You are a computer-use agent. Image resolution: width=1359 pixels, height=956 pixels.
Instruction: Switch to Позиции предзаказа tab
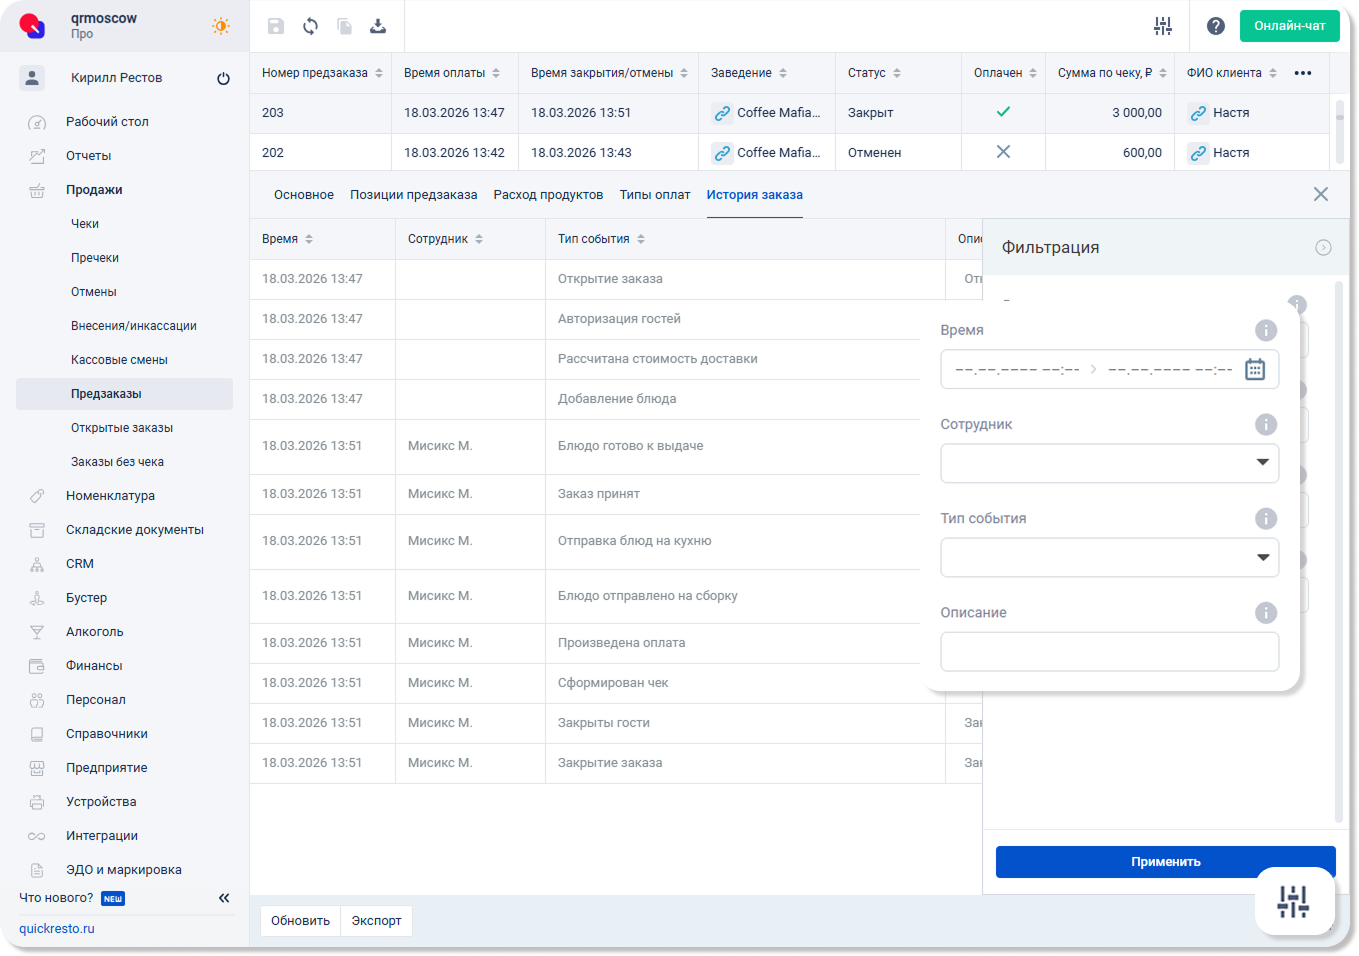pos(413,195)
